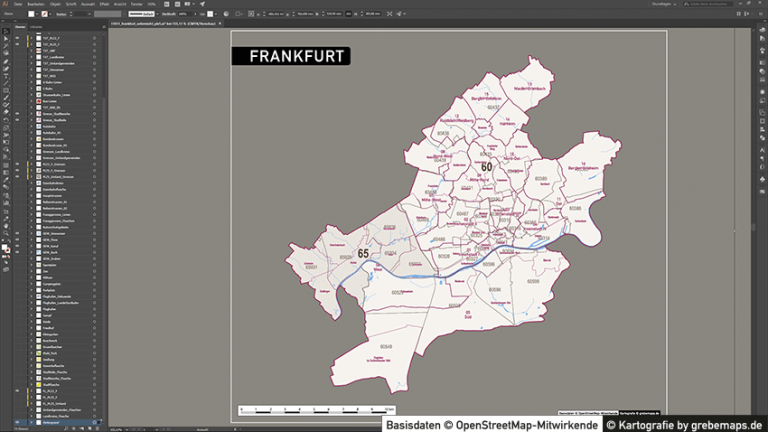This screenshot has height=432, width=768.
Task: Hide the GEW_Kanal layer
Action: point(17,246)
